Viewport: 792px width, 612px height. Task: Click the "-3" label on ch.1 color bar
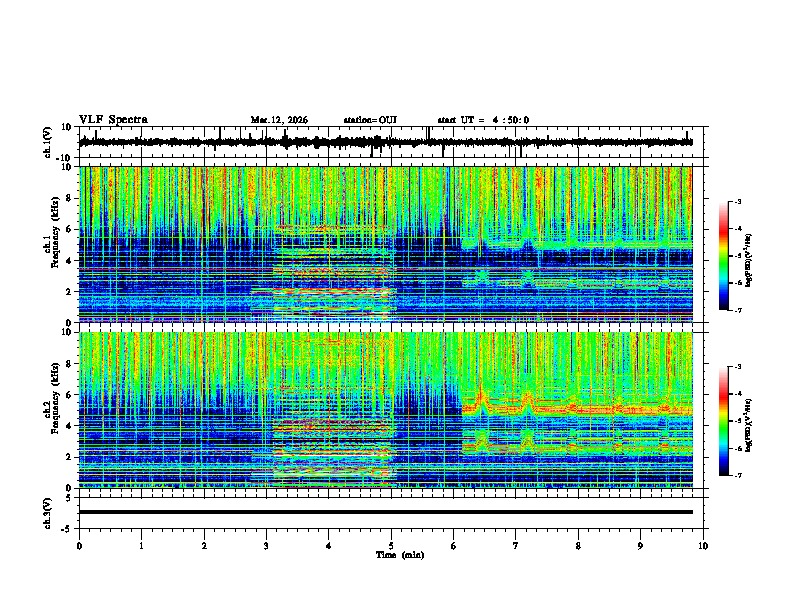(x=738, y=202)
